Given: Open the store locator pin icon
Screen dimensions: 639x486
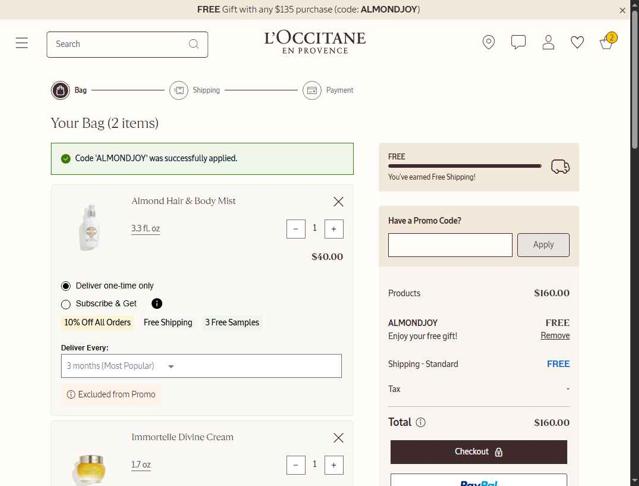Looking at the screenshot, I should tap(489, 42).
